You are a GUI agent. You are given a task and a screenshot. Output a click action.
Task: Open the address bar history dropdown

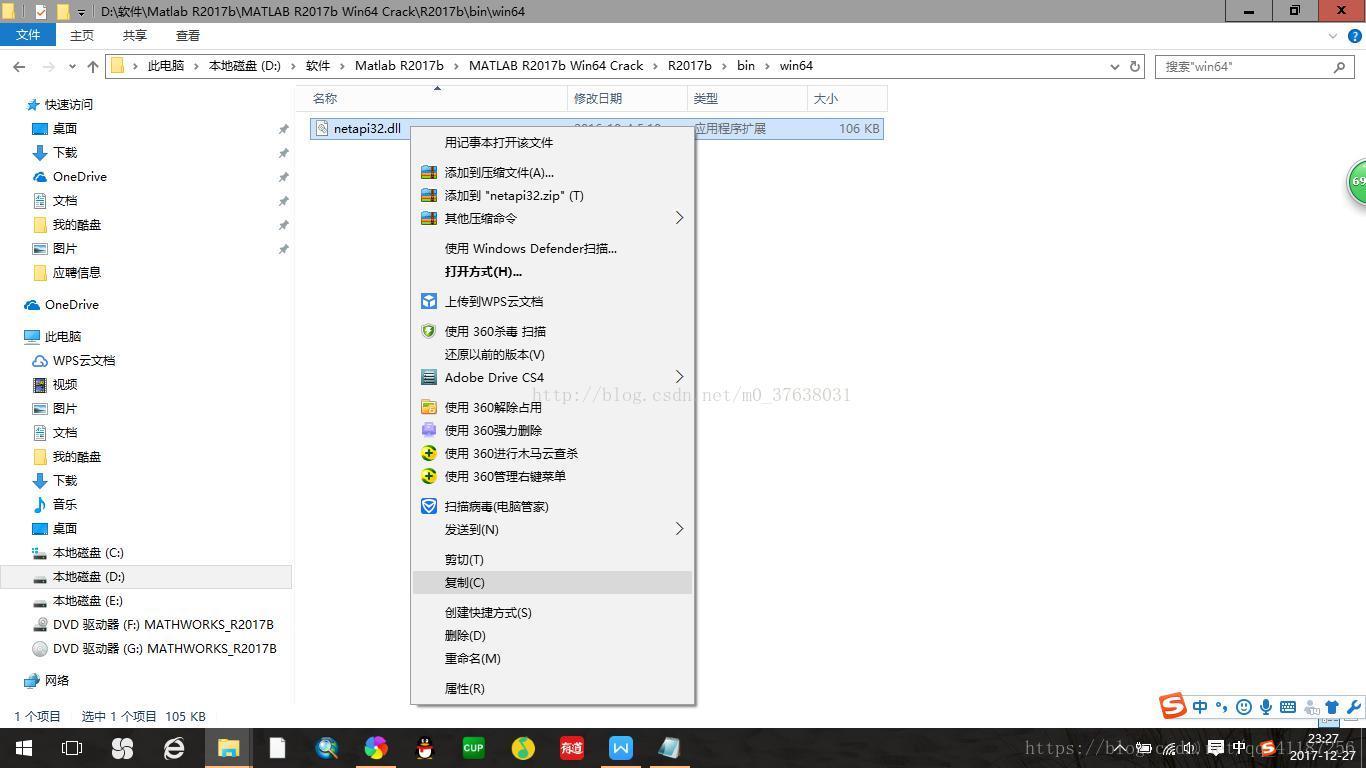tap(1115, 66)
